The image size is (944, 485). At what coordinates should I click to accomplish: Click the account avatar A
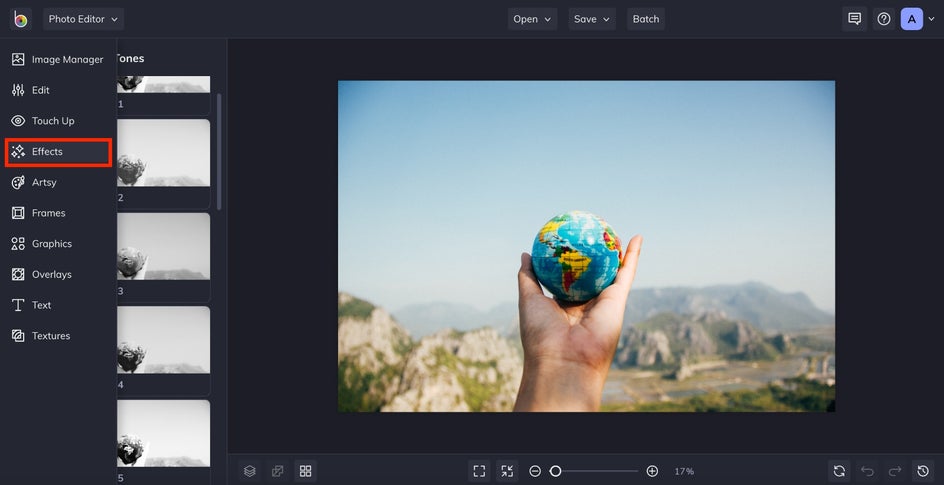[x=911, y=19]
